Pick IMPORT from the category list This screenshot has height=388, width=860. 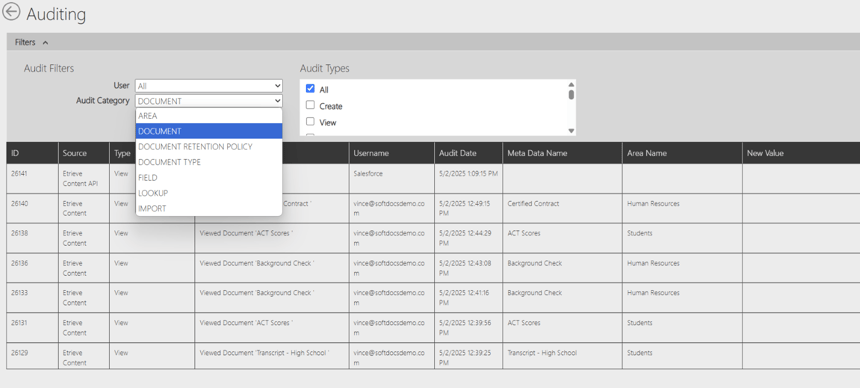[x=209, y=209]
